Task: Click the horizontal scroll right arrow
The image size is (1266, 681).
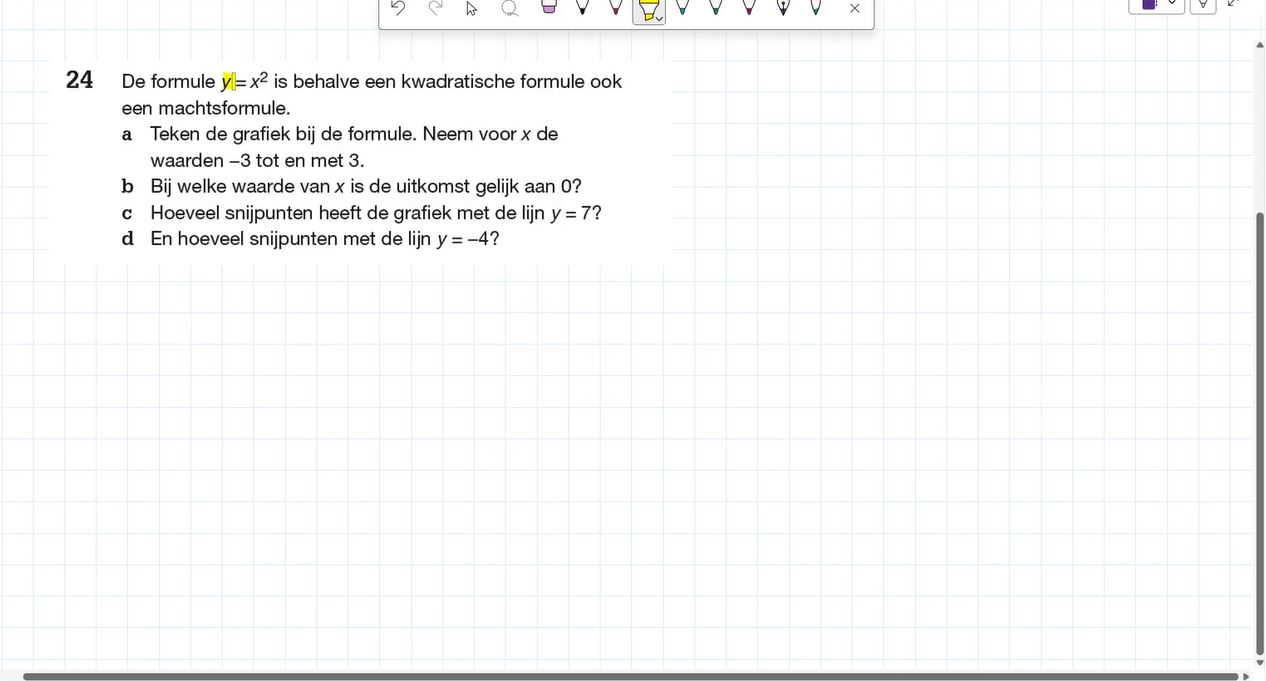Action: [1246, 677]
